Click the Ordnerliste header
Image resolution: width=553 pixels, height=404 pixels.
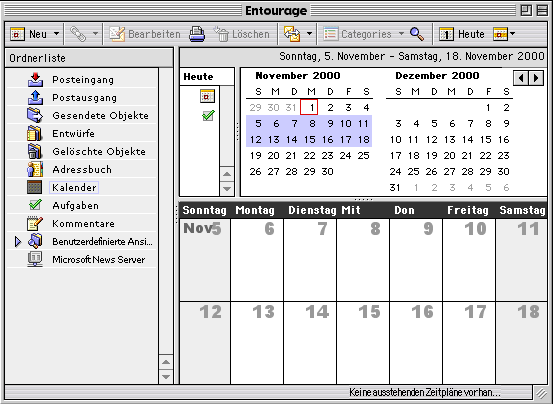89,58
